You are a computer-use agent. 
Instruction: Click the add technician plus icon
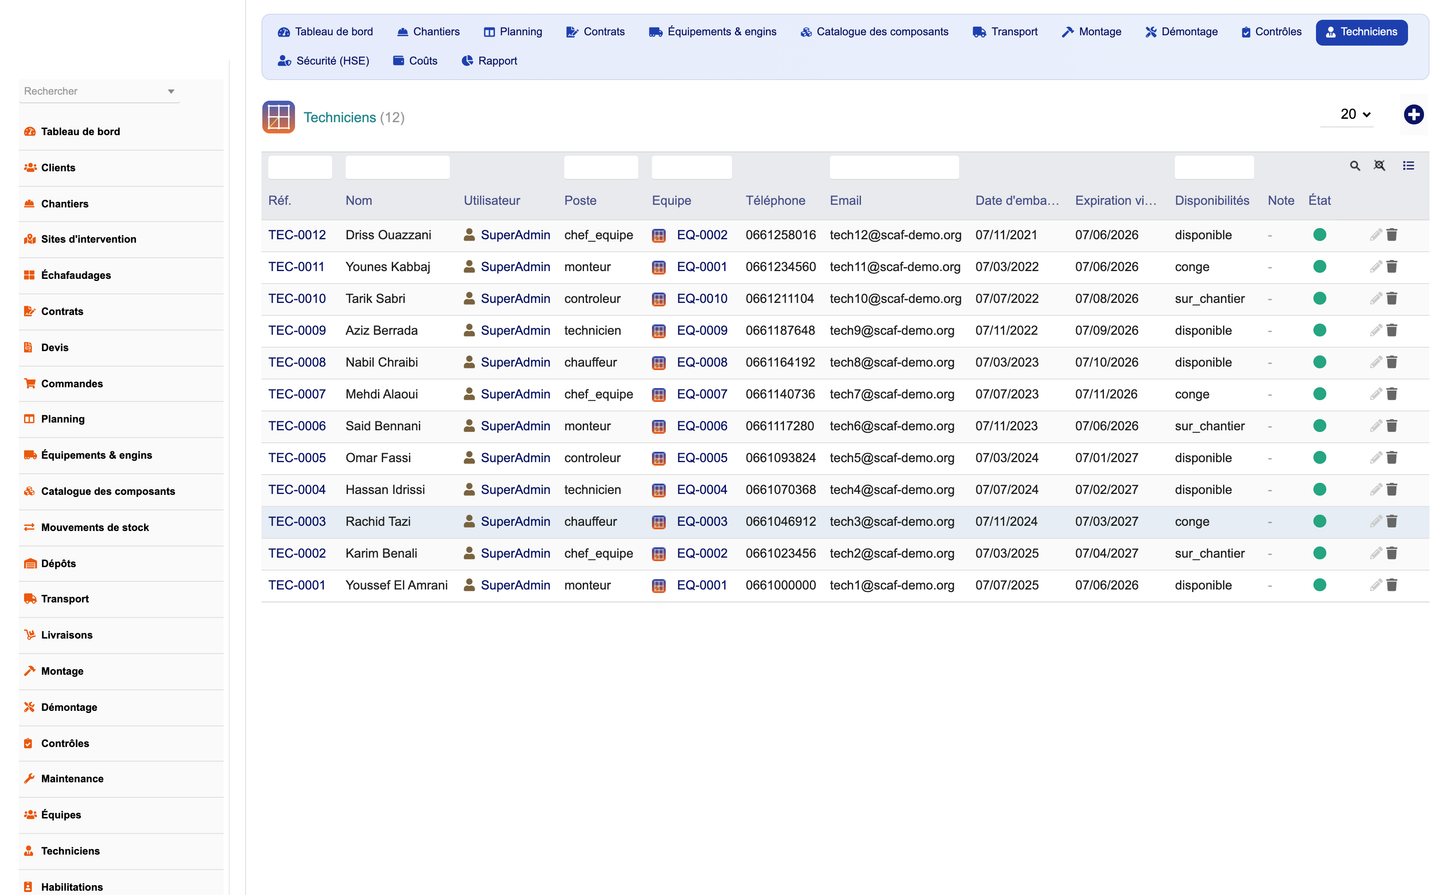click(x=1413, y=115)
